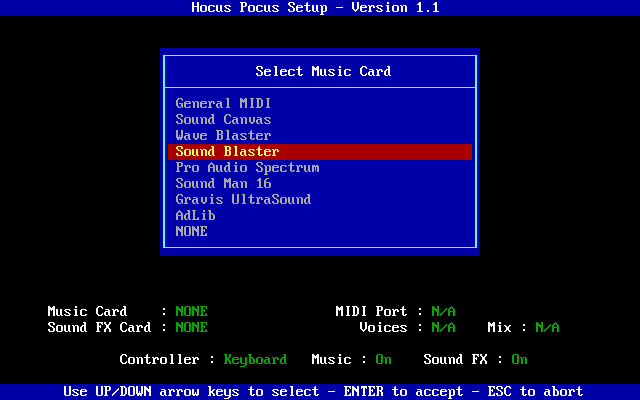Click the MIDI Port label

[371, 311]
